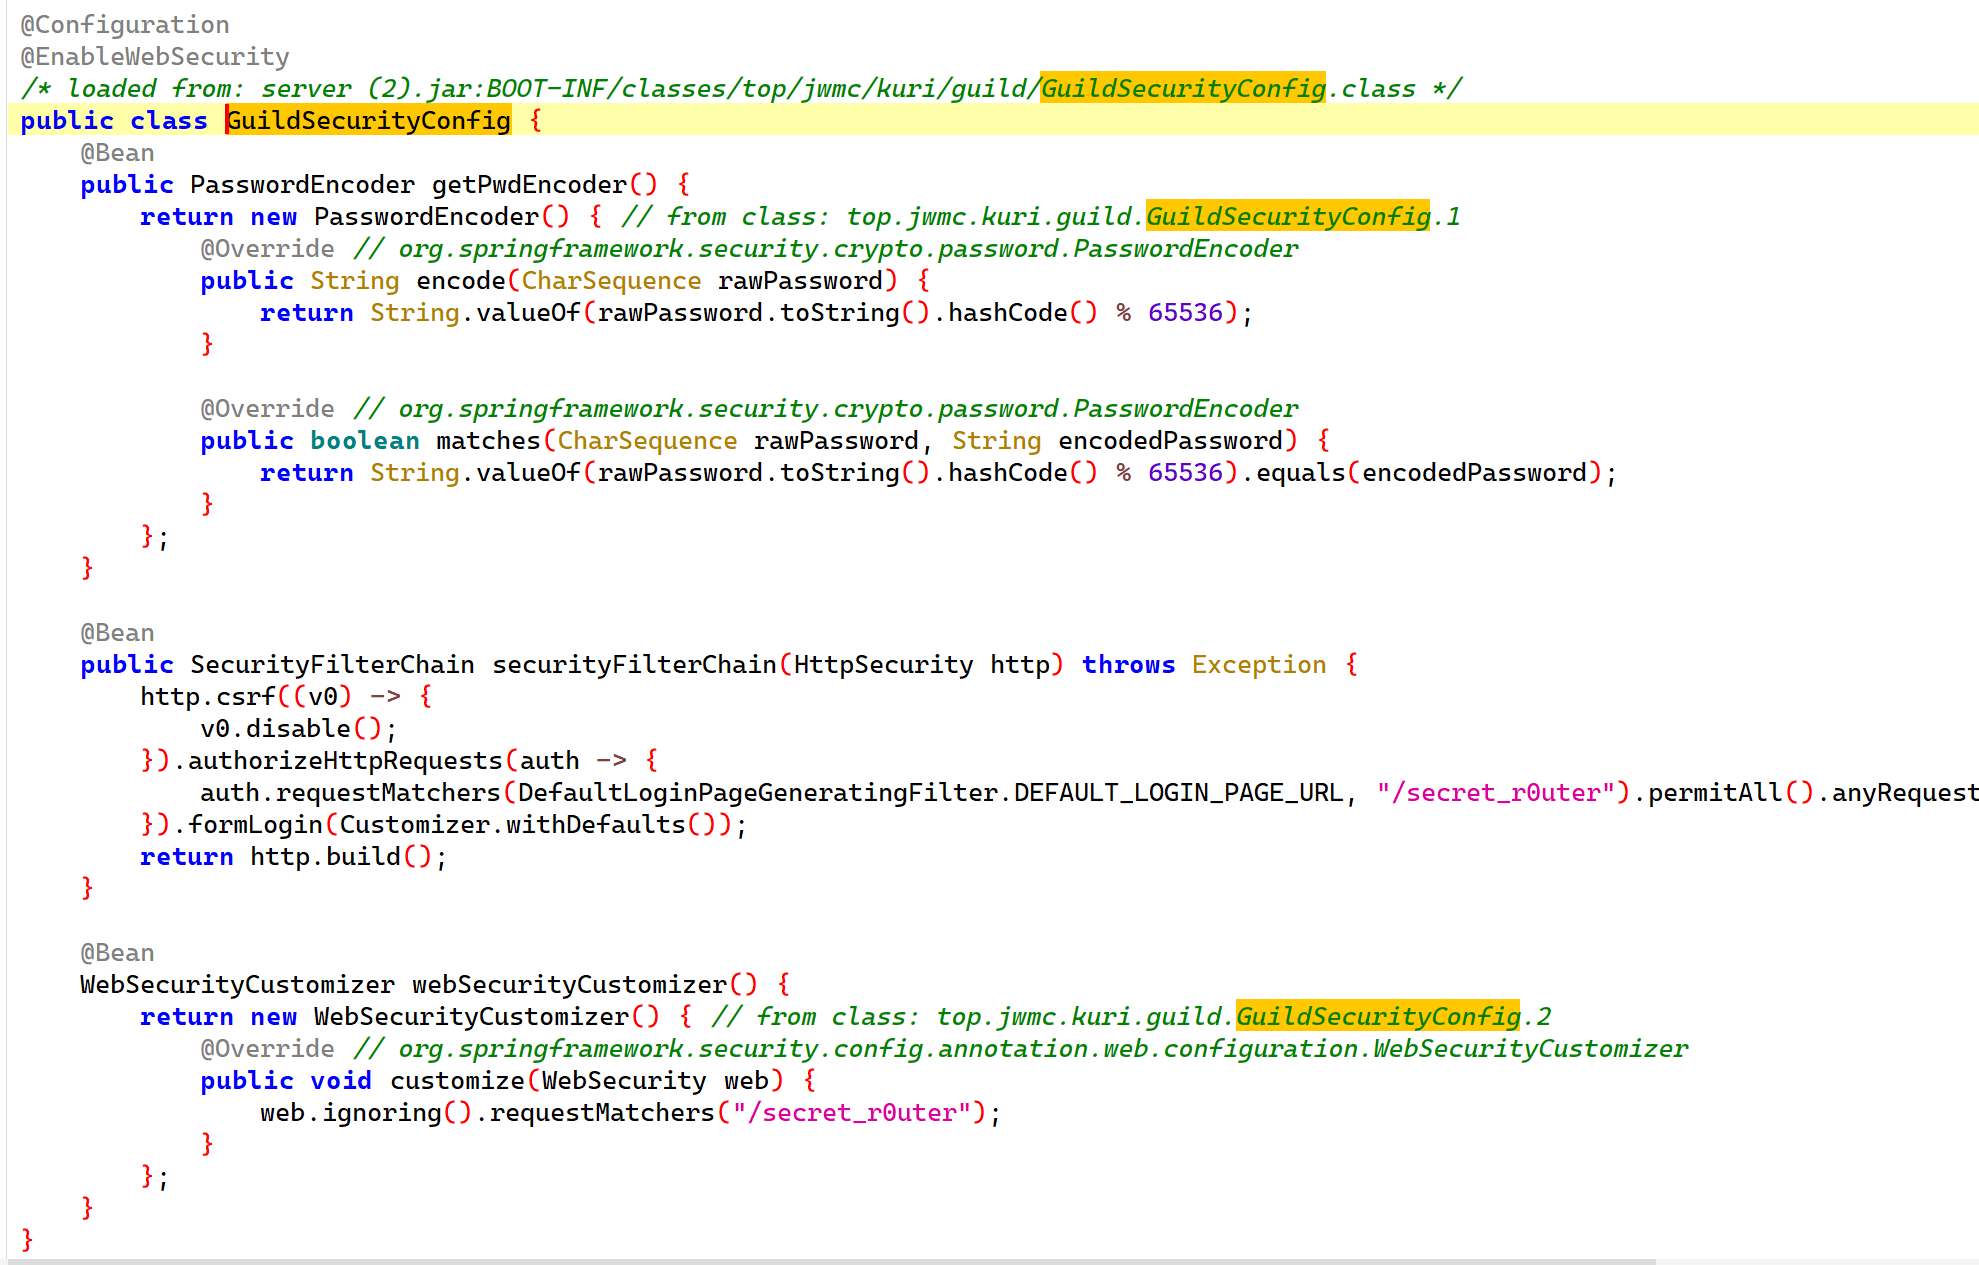Screen dimensions: 1979x1265
Task: Click the GuildSecurityConfig name in class declaration
Action: (x=368, y=121)
